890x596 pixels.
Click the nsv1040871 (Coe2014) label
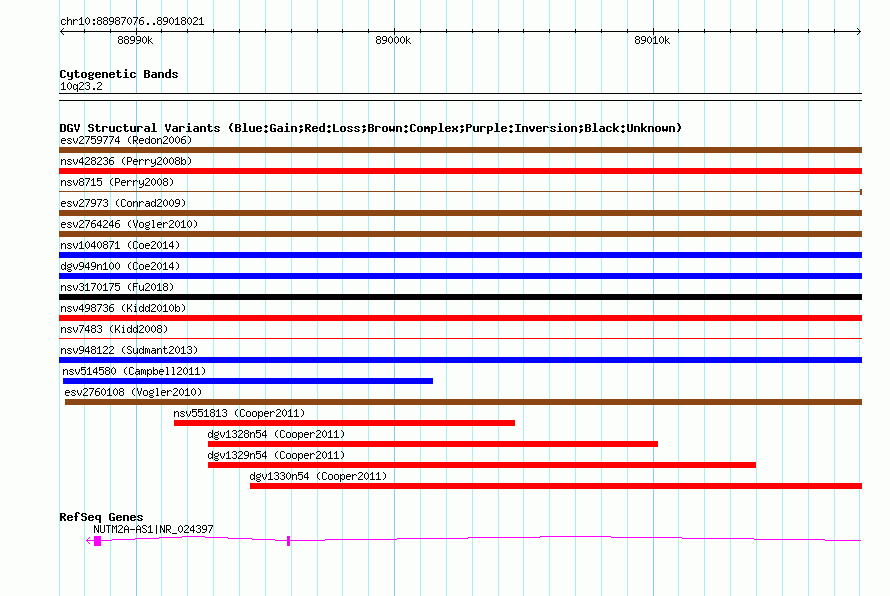coord(120,245)
